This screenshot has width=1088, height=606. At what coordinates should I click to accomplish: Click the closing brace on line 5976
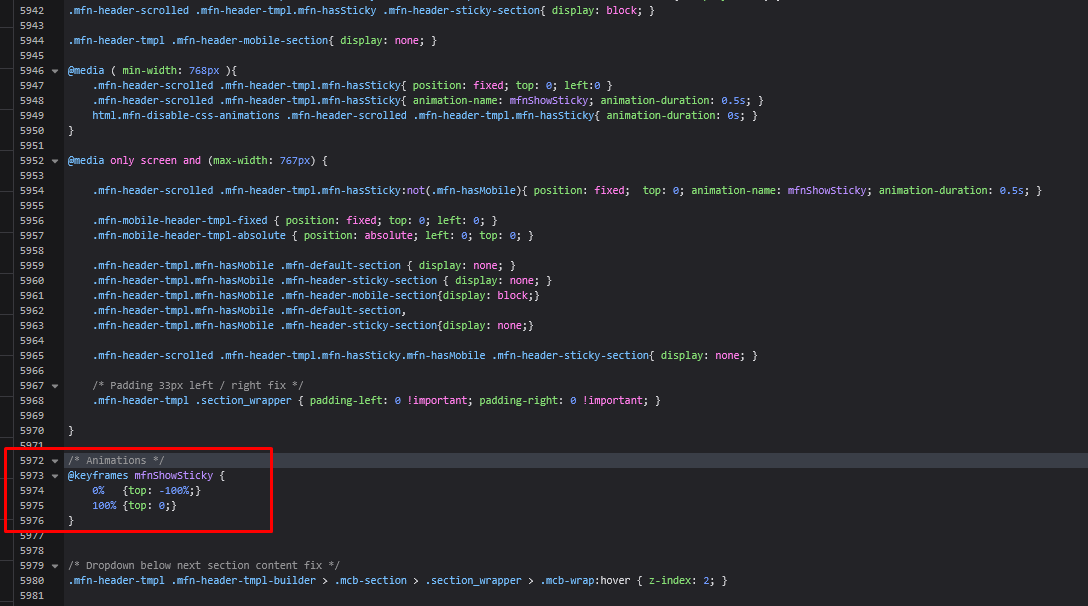(71, 521)
